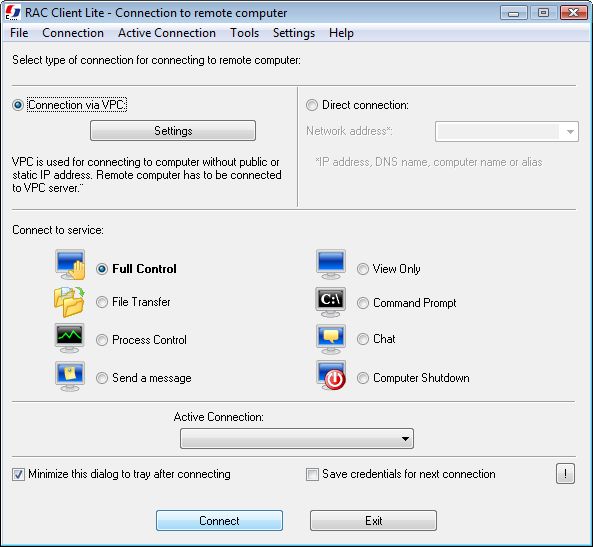593x547 pixels.
Task: Click the View Only monitor icon
Action: point(331,264)
